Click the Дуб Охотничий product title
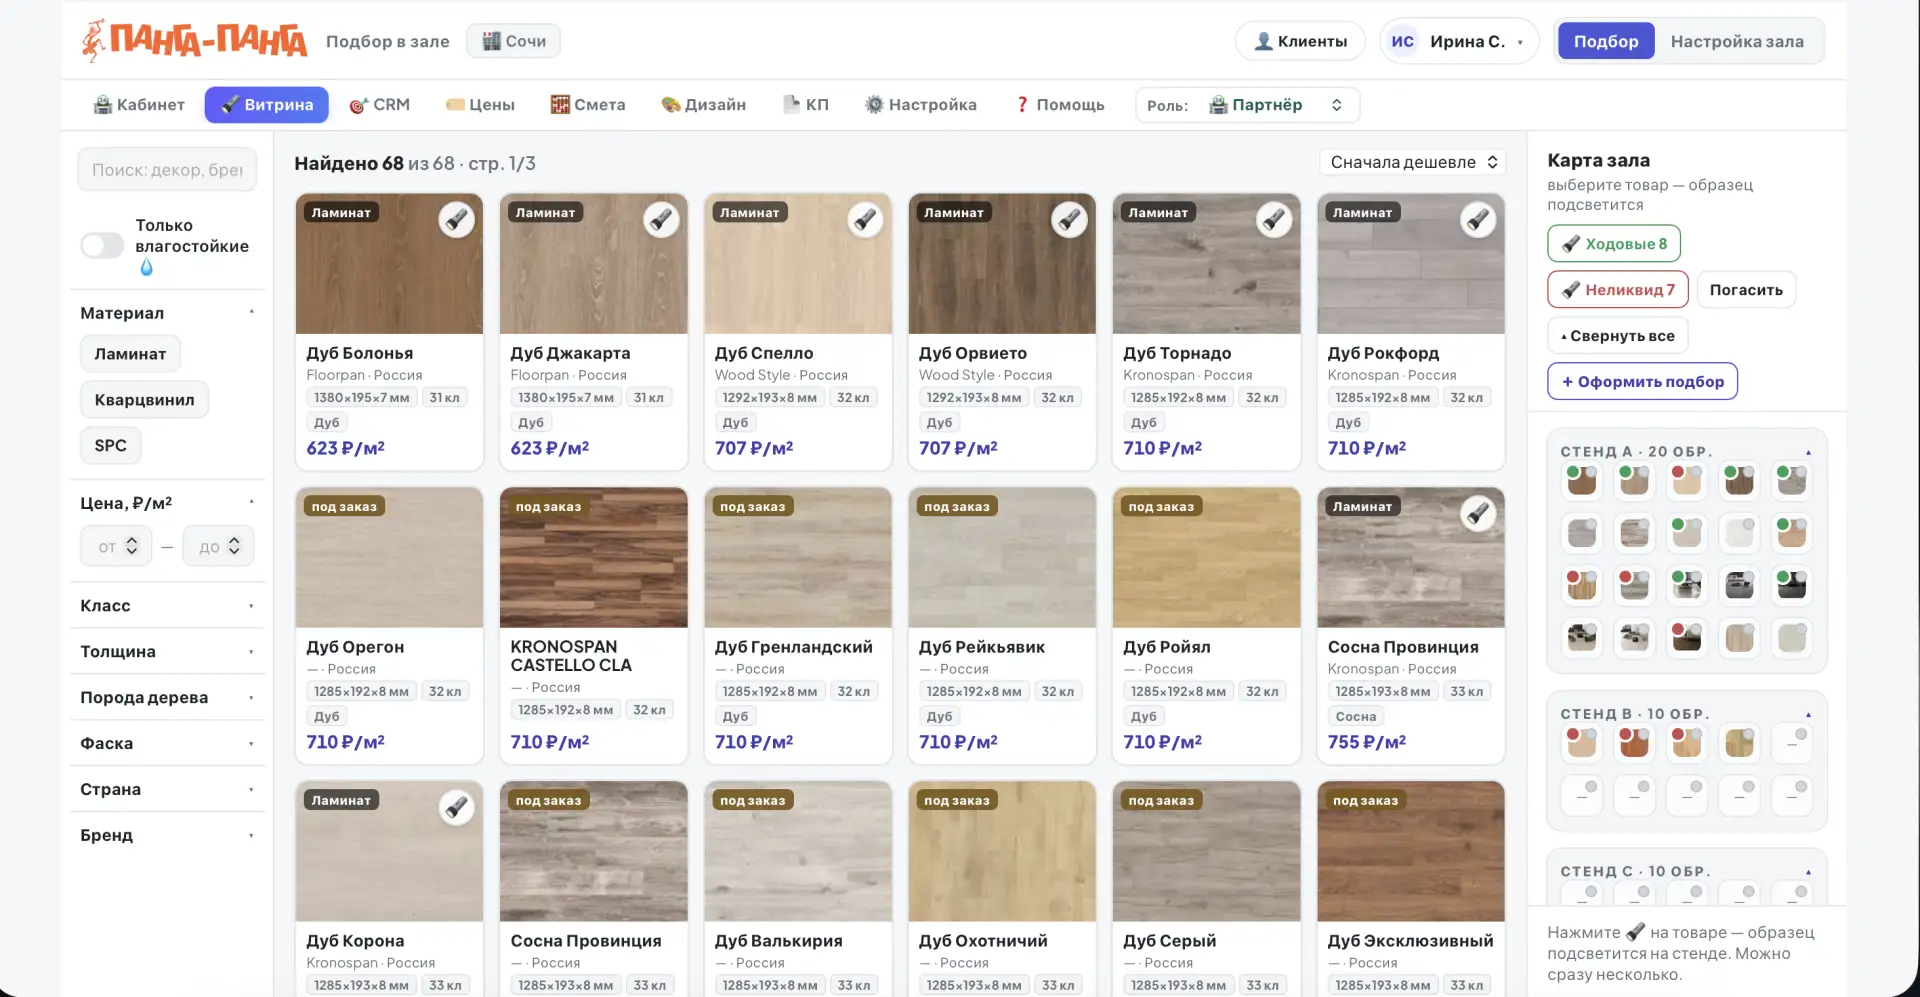This screenshot has width=1920, height=997. (x=983, y=941)
